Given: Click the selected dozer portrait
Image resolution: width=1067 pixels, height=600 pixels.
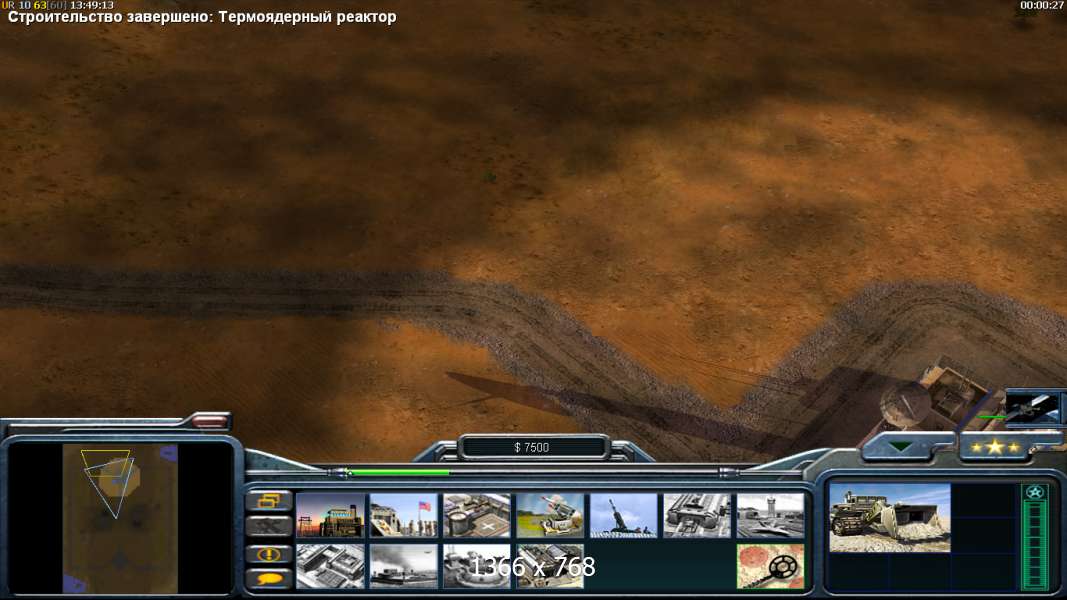Looking at the screenshot, I should click(x=889, y=518).
